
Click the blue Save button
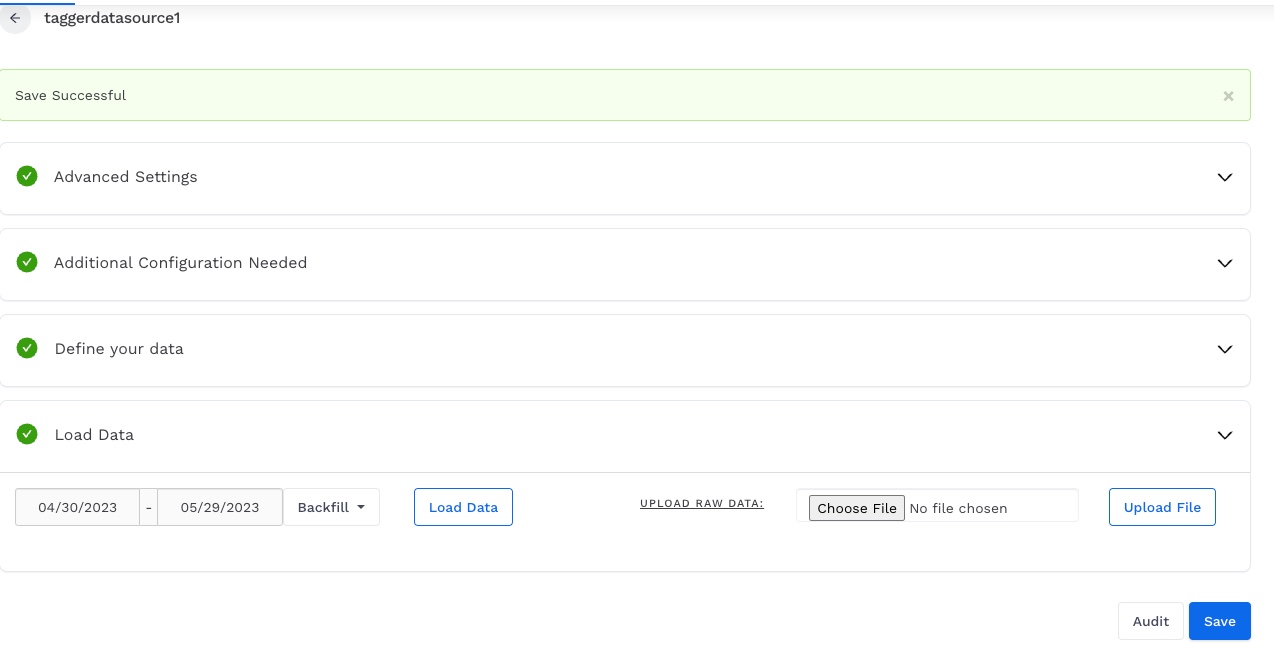pyautogui.click(x=1219, y=621)
